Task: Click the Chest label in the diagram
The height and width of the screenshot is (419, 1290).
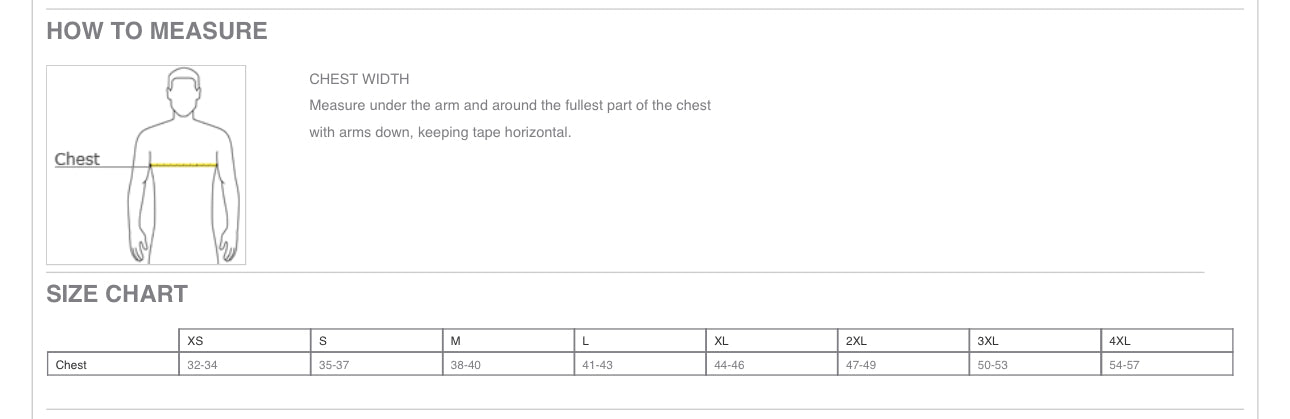Action: point(77,159)
